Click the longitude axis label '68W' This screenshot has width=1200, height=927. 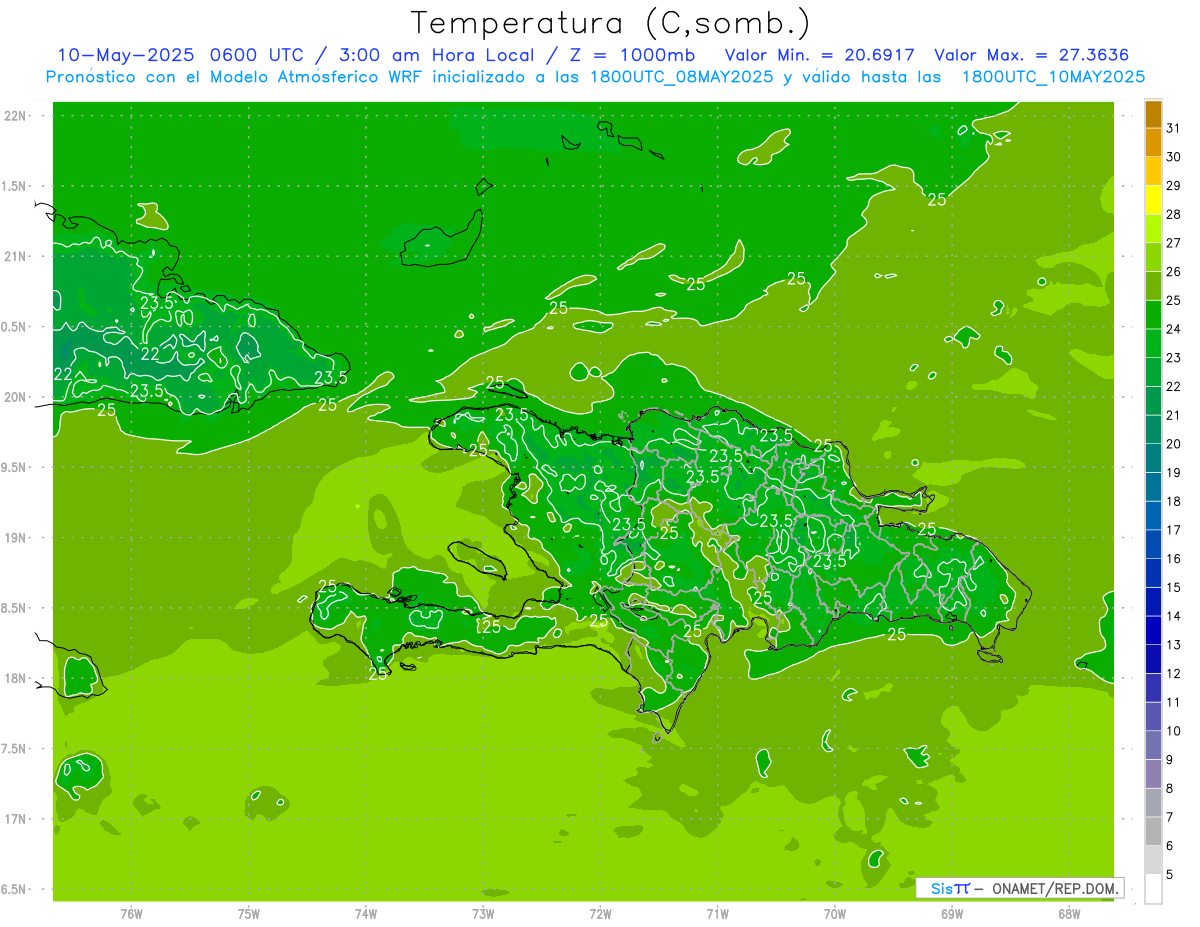(x=1069, y=914)
